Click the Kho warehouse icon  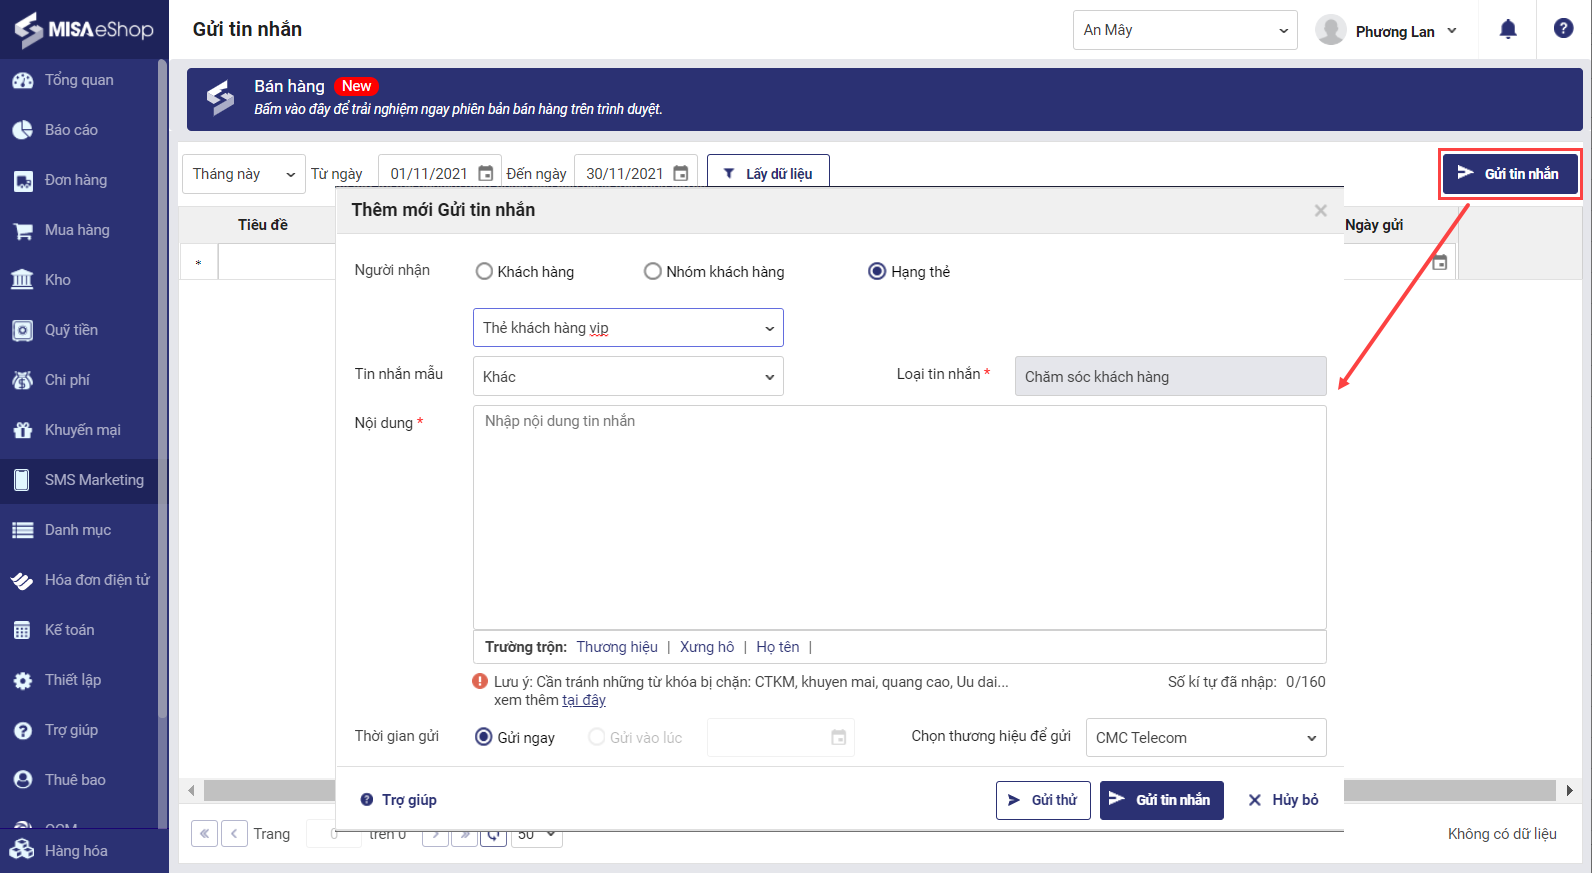[x=22, y=280]
